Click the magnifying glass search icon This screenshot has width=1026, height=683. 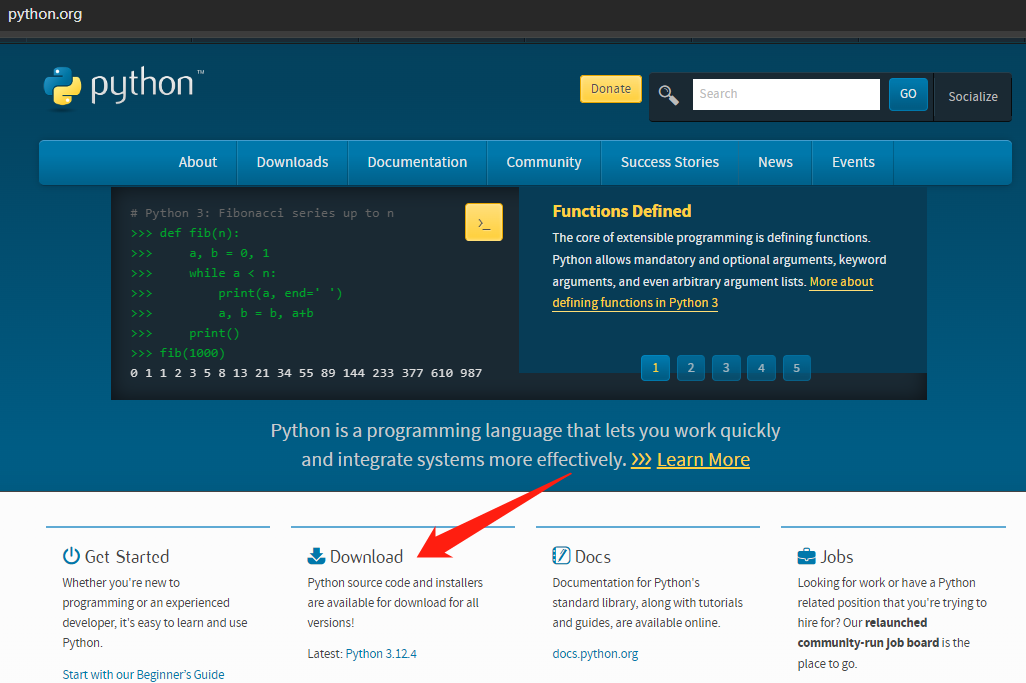(668, 95)
